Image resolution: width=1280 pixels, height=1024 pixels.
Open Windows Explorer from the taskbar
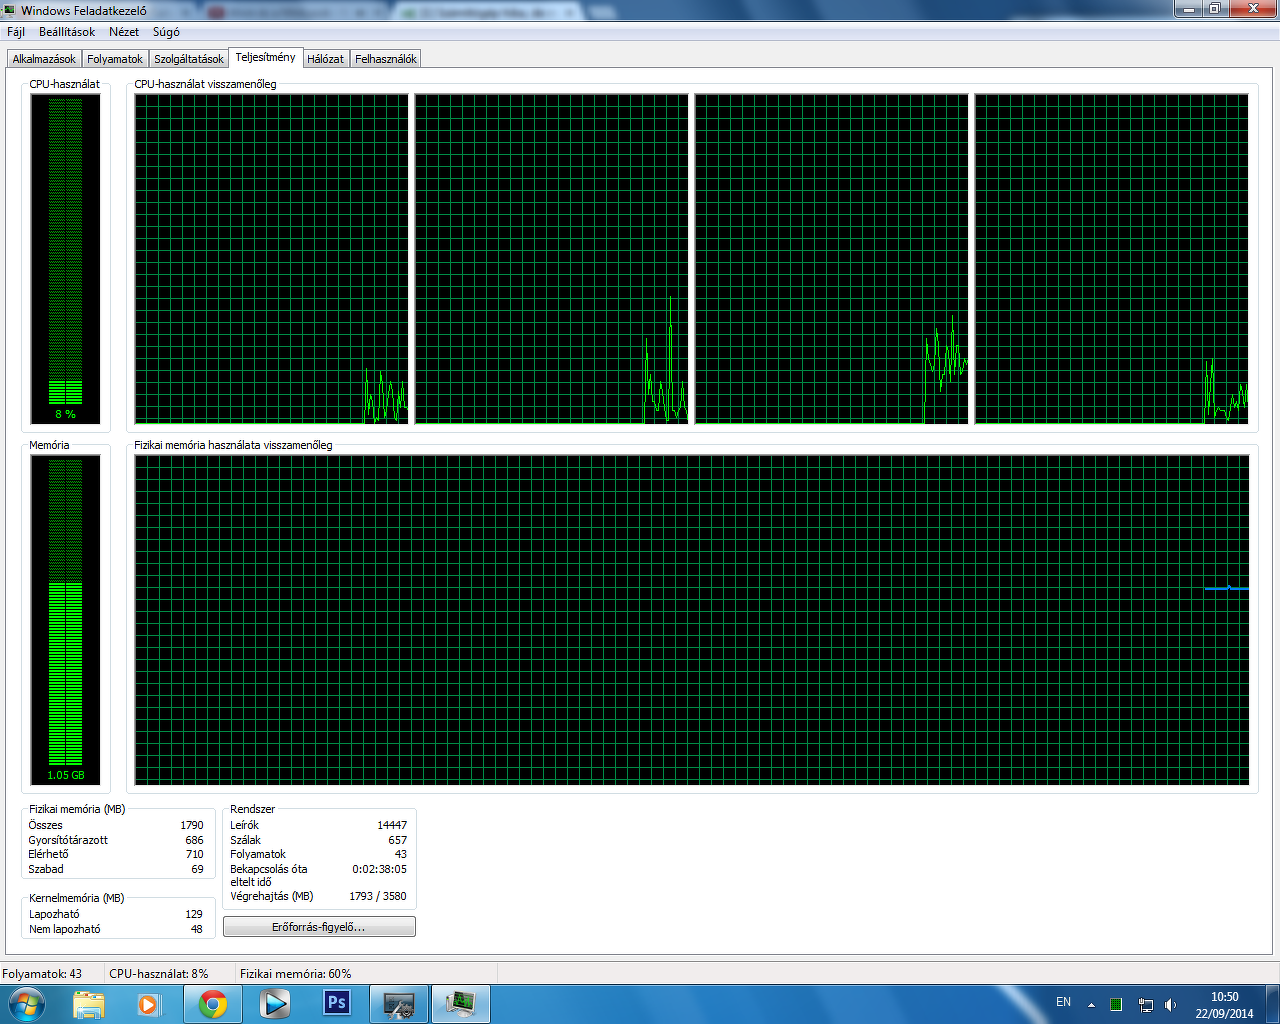tap(89, 1004)
